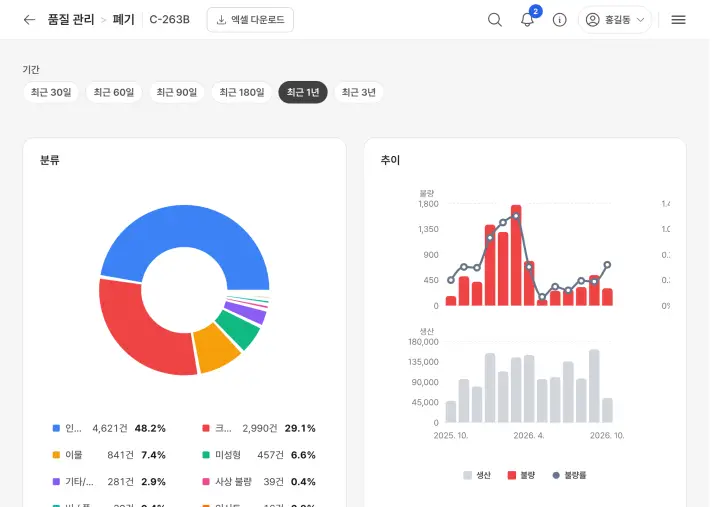The image size is (720, 507).
Task: Click the 2026. 4. axis label
Action: pyautogui.click(x=529, y=435)
